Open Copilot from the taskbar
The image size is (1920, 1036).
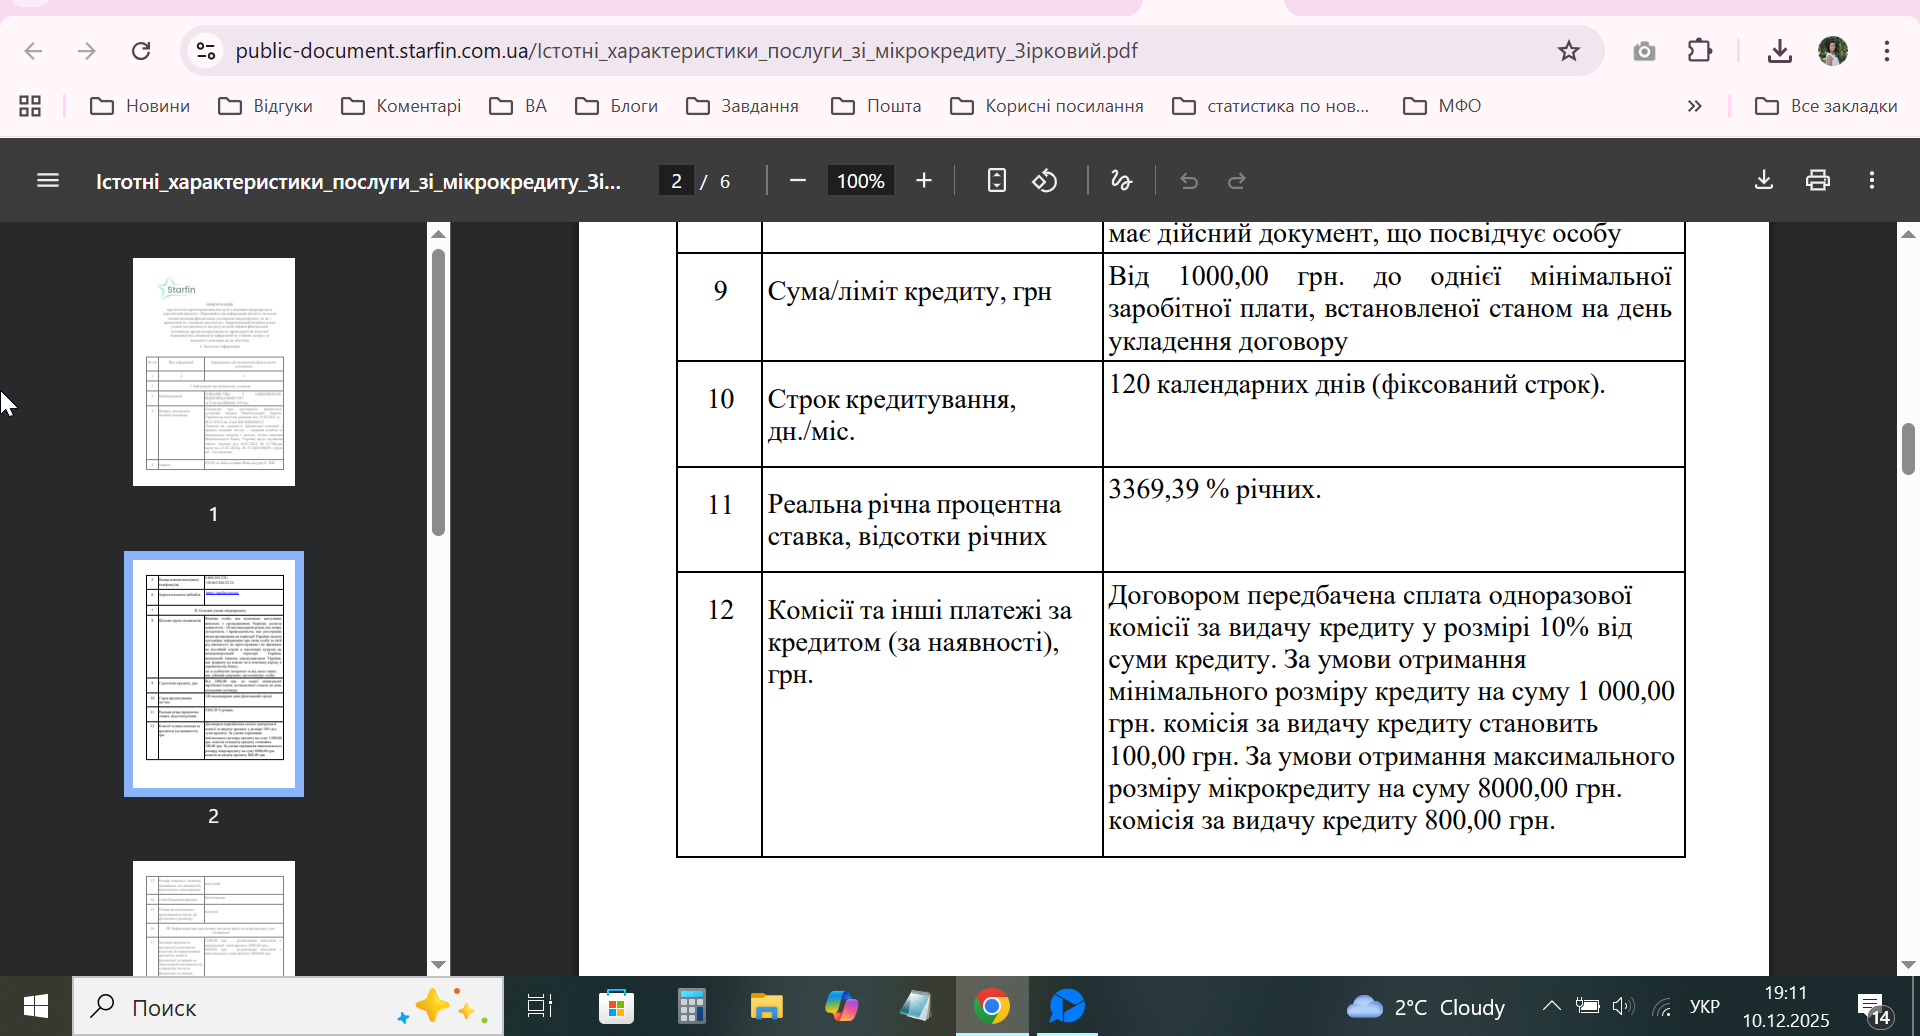pyautogui.click(x=841, y=1006)
